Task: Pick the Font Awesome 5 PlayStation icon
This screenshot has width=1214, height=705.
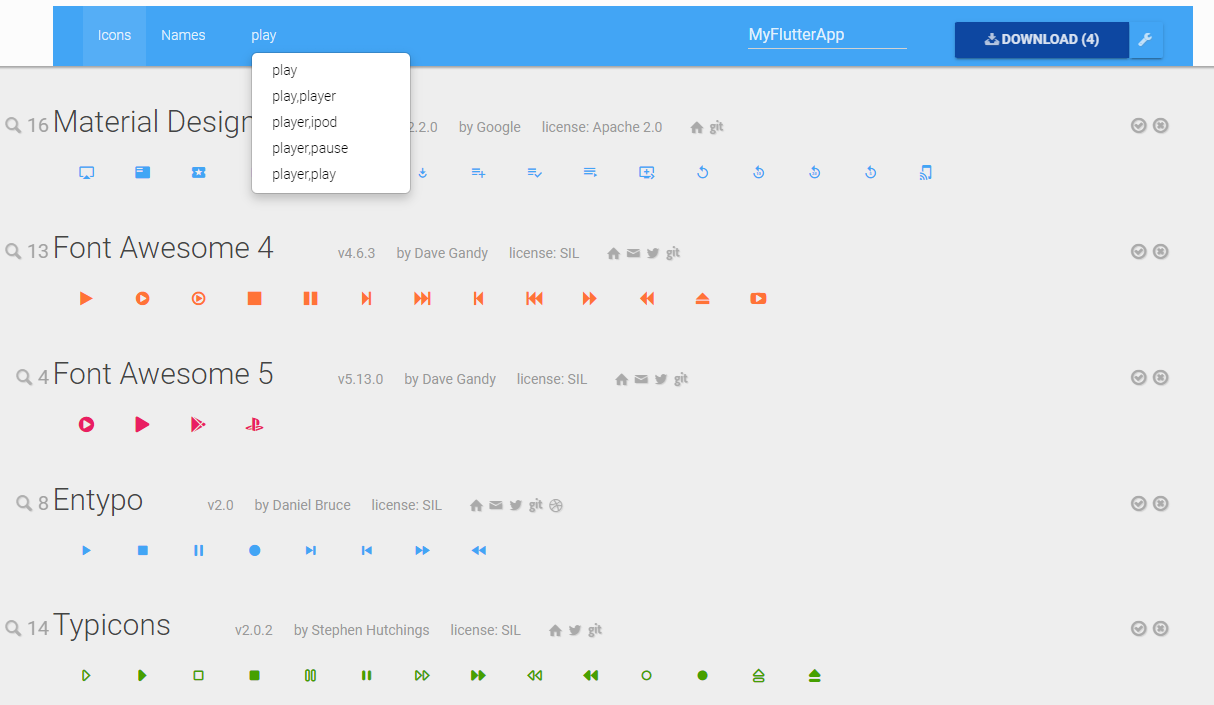Action: tap(255, 424)
